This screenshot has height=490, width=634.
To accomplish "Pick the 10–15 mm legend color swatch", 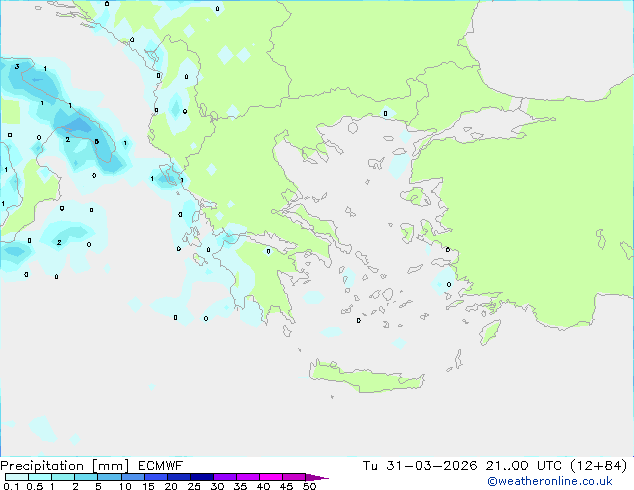I will pos(133,477).
